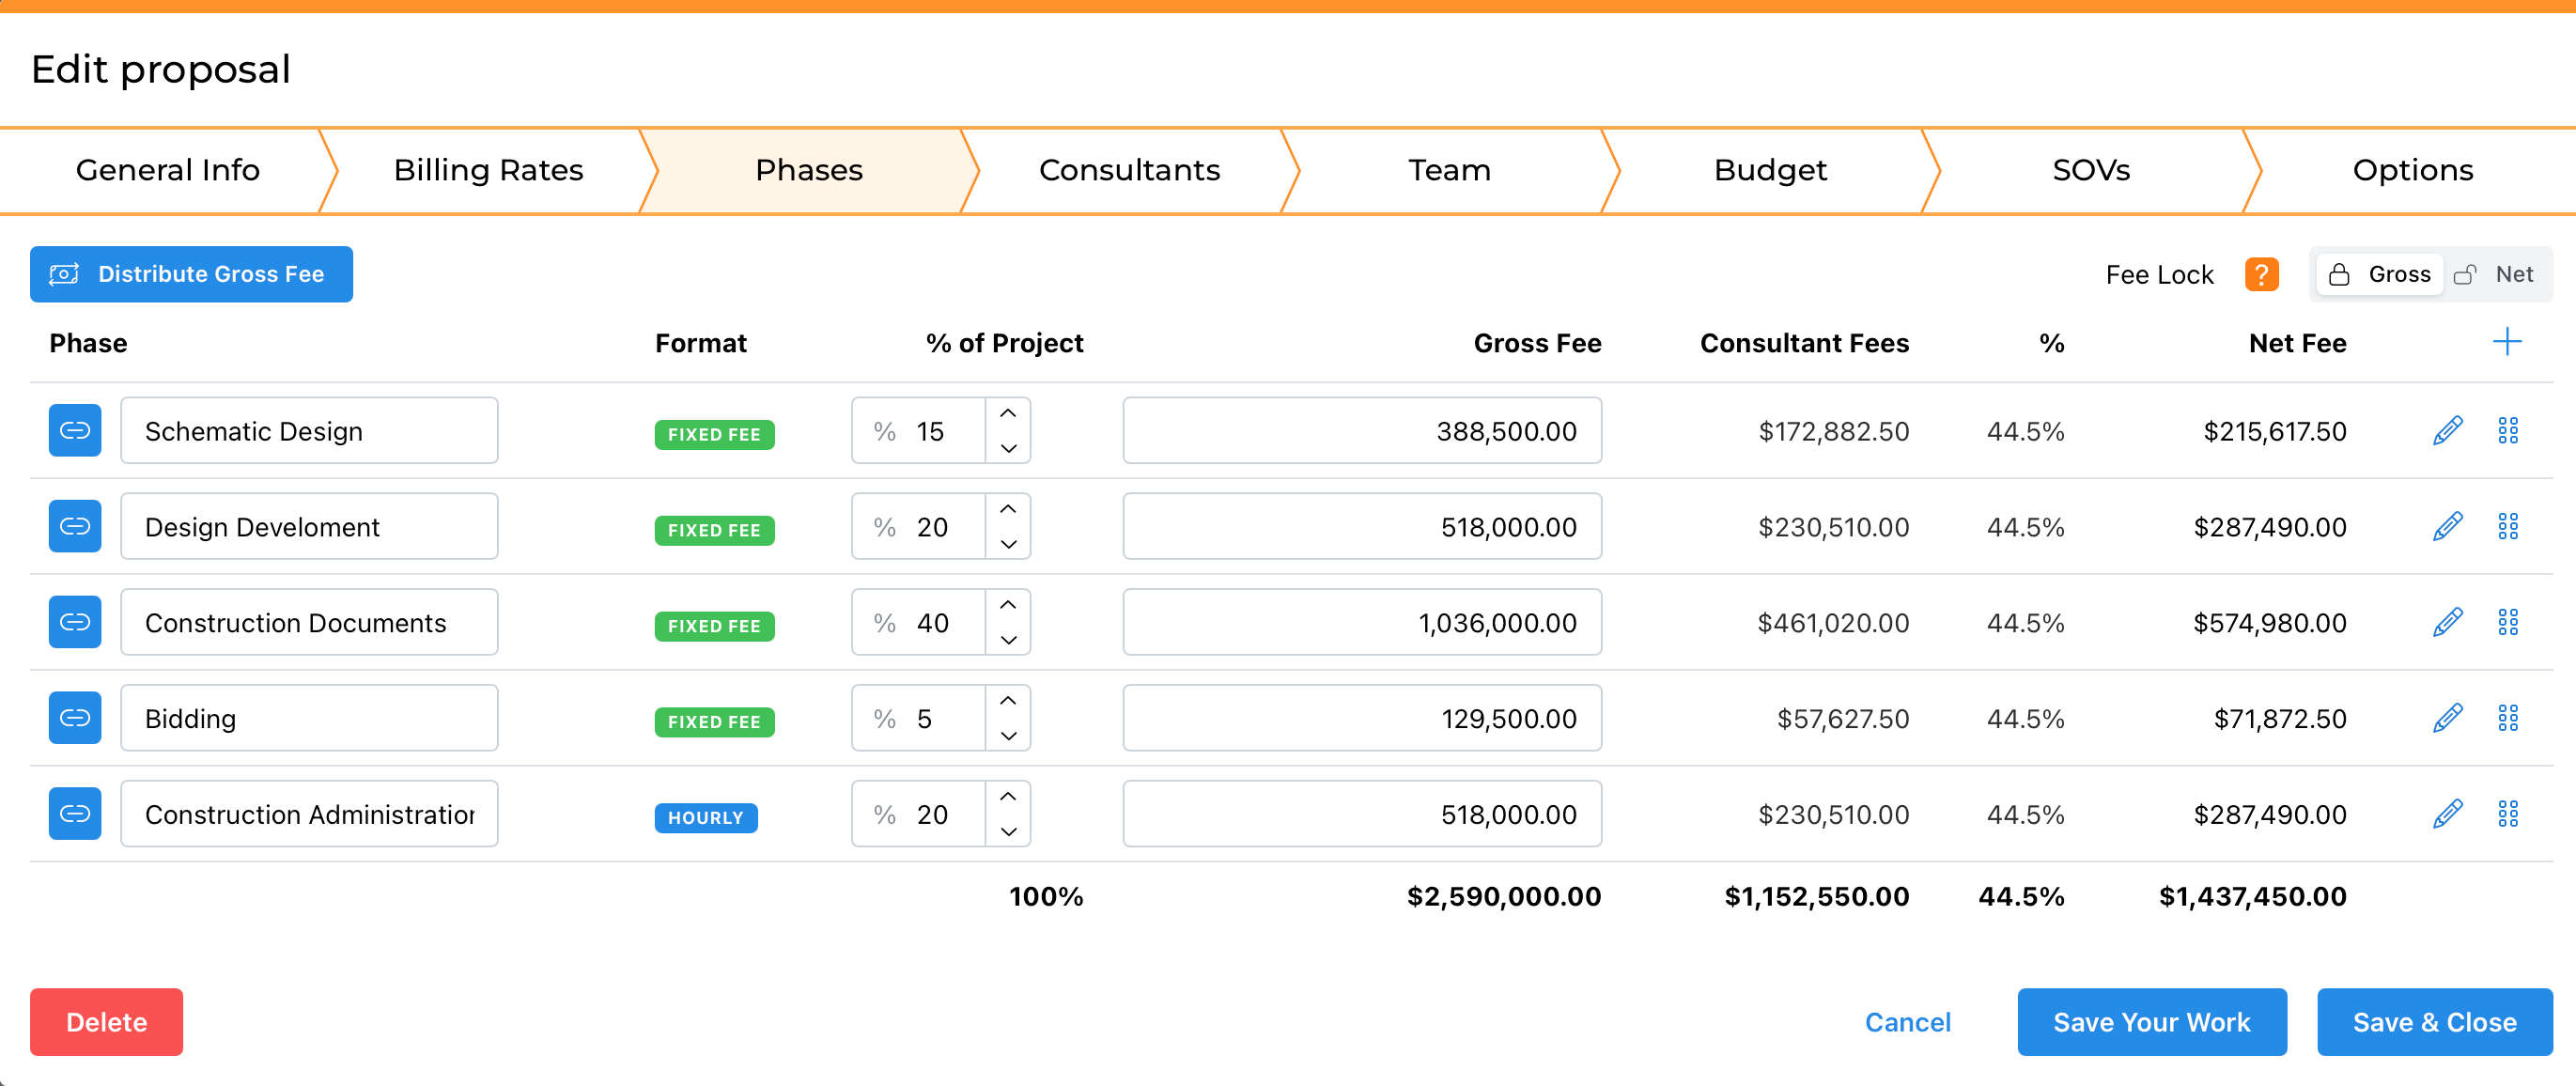Edit Bidding phase with pencil icon
Image resolution: width=2576 pixels, height=1086 pixels.
tap(2447, 719)
